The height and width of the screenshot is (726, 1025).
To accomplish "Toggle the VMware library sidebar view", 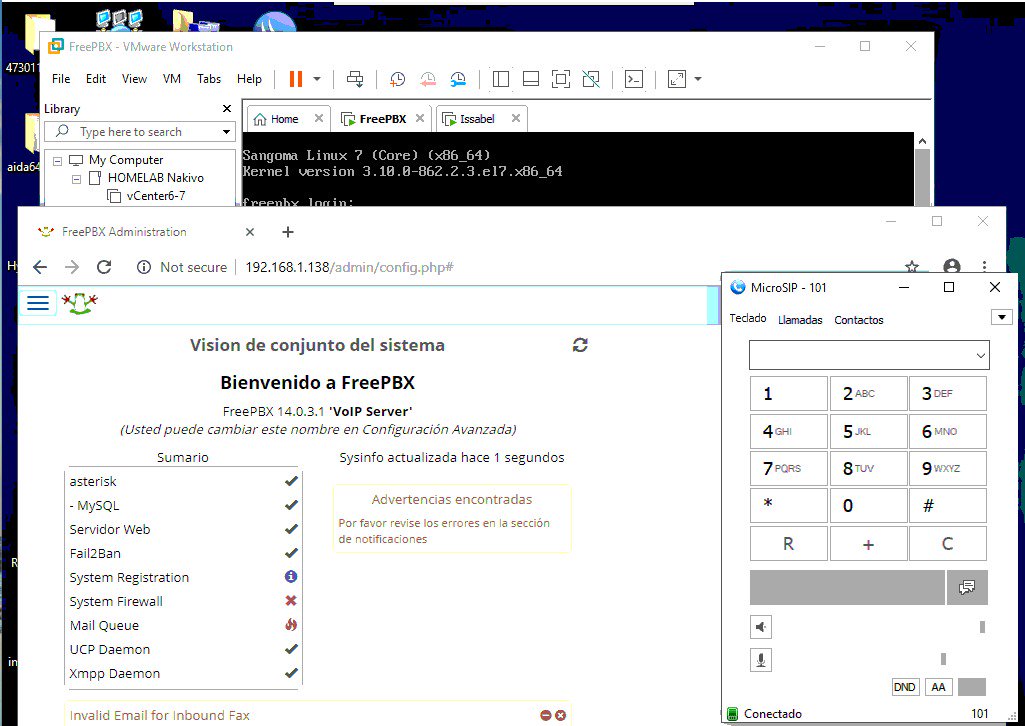I will (x=501, y=79).
